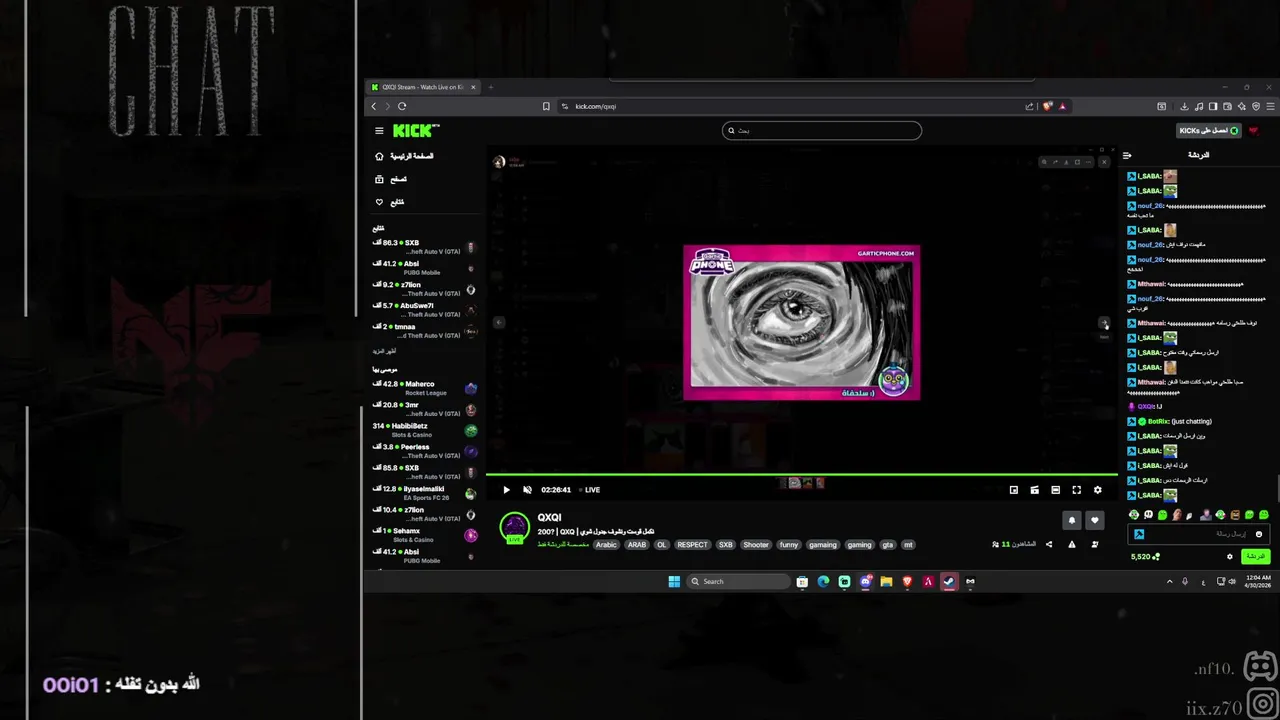Select the RESPECT tag

point(692,545)
